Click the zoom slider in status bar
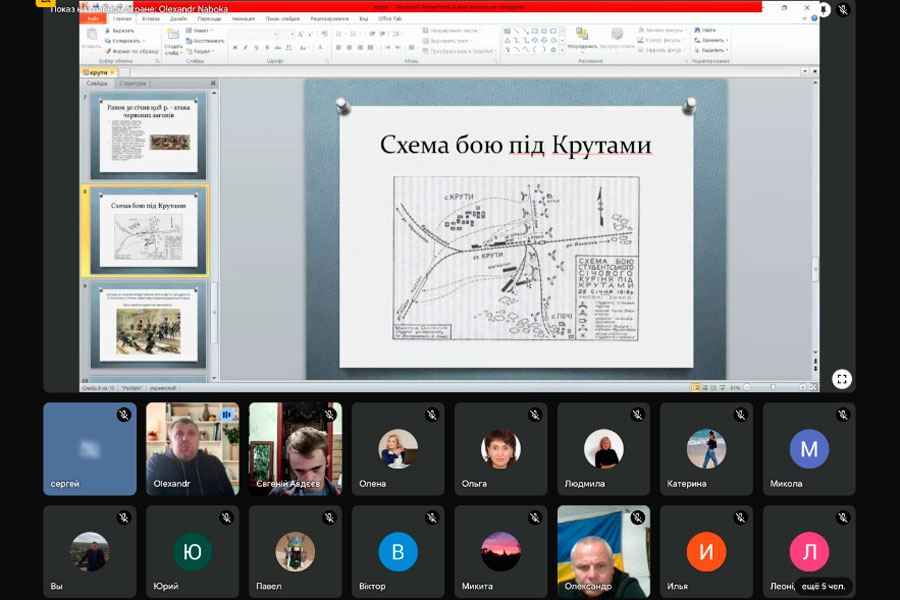Image resolution: width=900 pixels, height=600 pixels. [x=773, y=388]
